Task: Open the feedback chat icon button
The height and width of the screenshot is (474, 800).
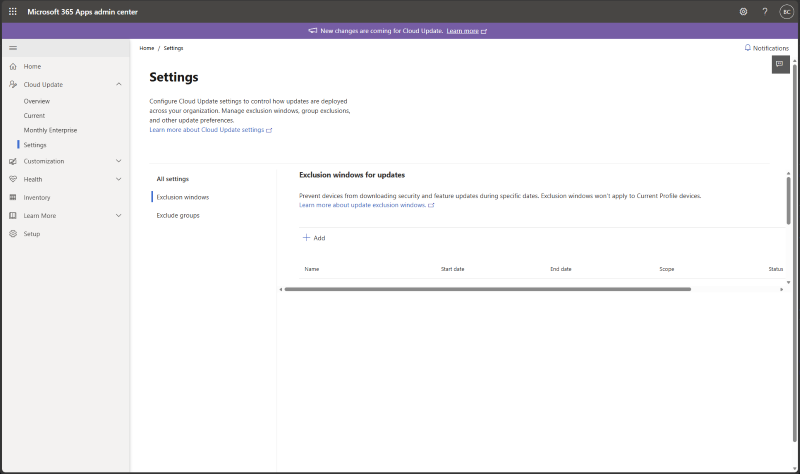Action: pyautogui.click(x=780, y=64)
